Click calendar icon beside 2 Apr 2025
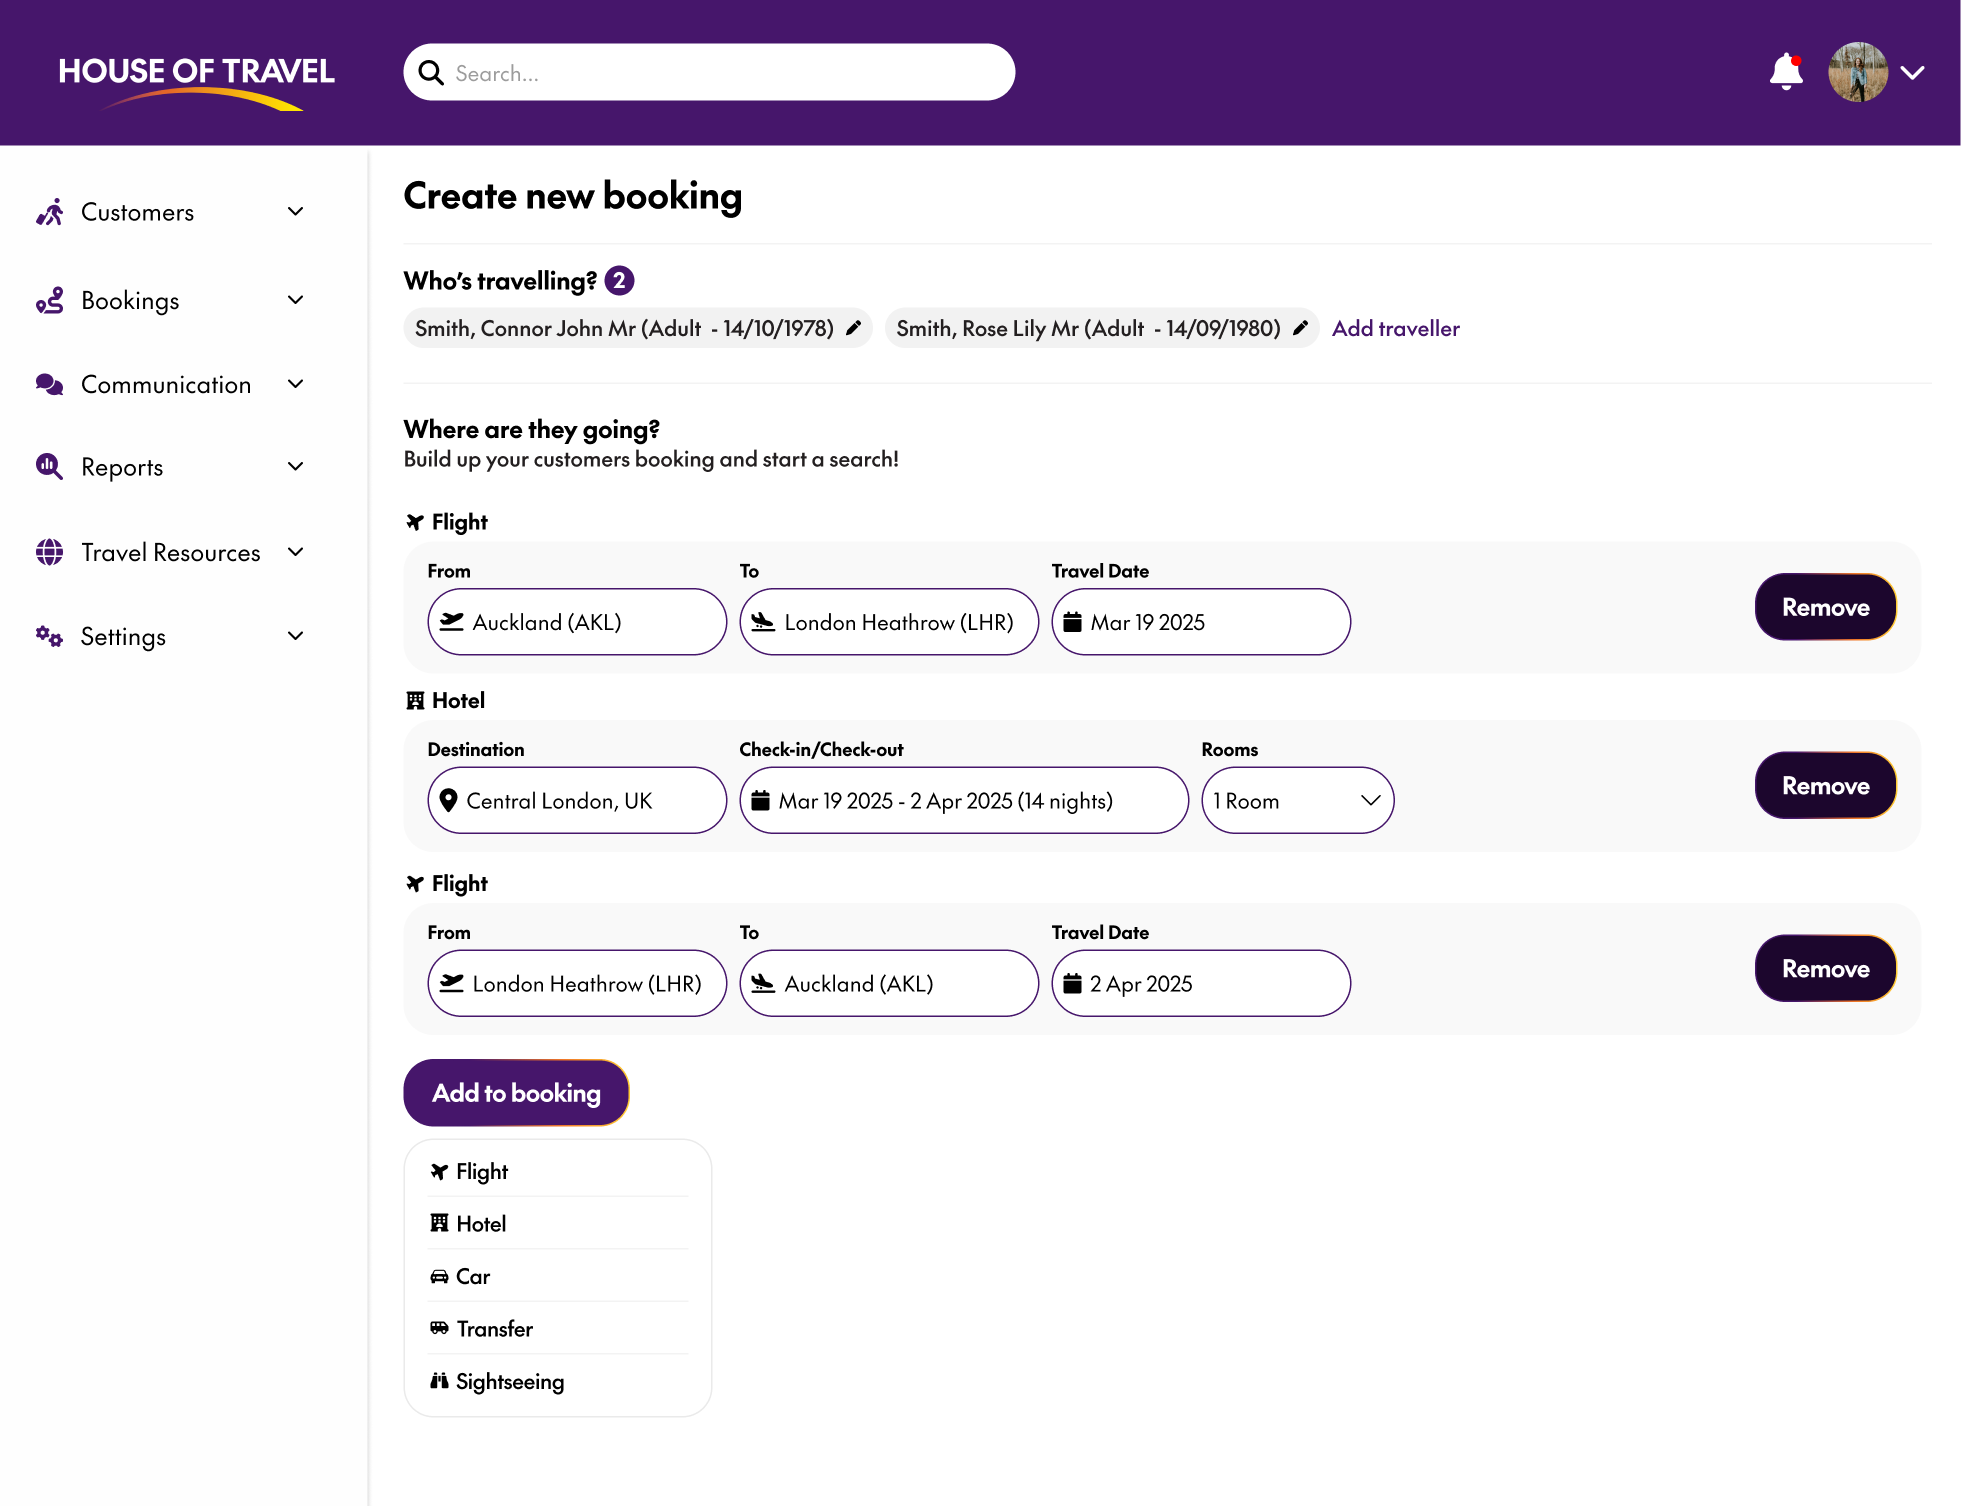The height and width of the screenshot is (1506, 1961). pyautogui.click(x=1072, y=983)
